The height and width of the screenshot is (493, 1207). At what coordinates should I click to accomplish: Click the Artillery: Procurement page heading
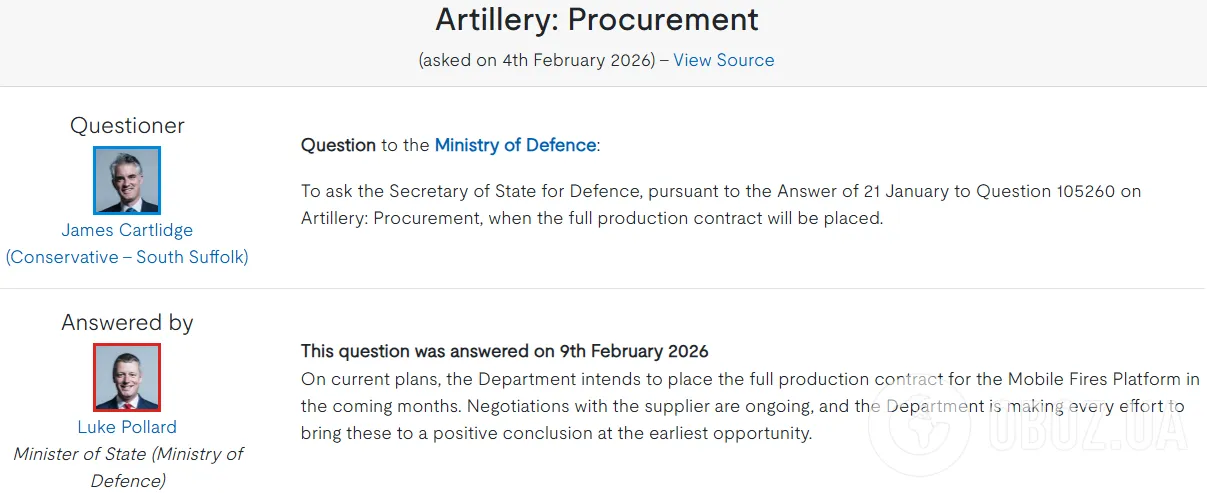pos(597,19)
